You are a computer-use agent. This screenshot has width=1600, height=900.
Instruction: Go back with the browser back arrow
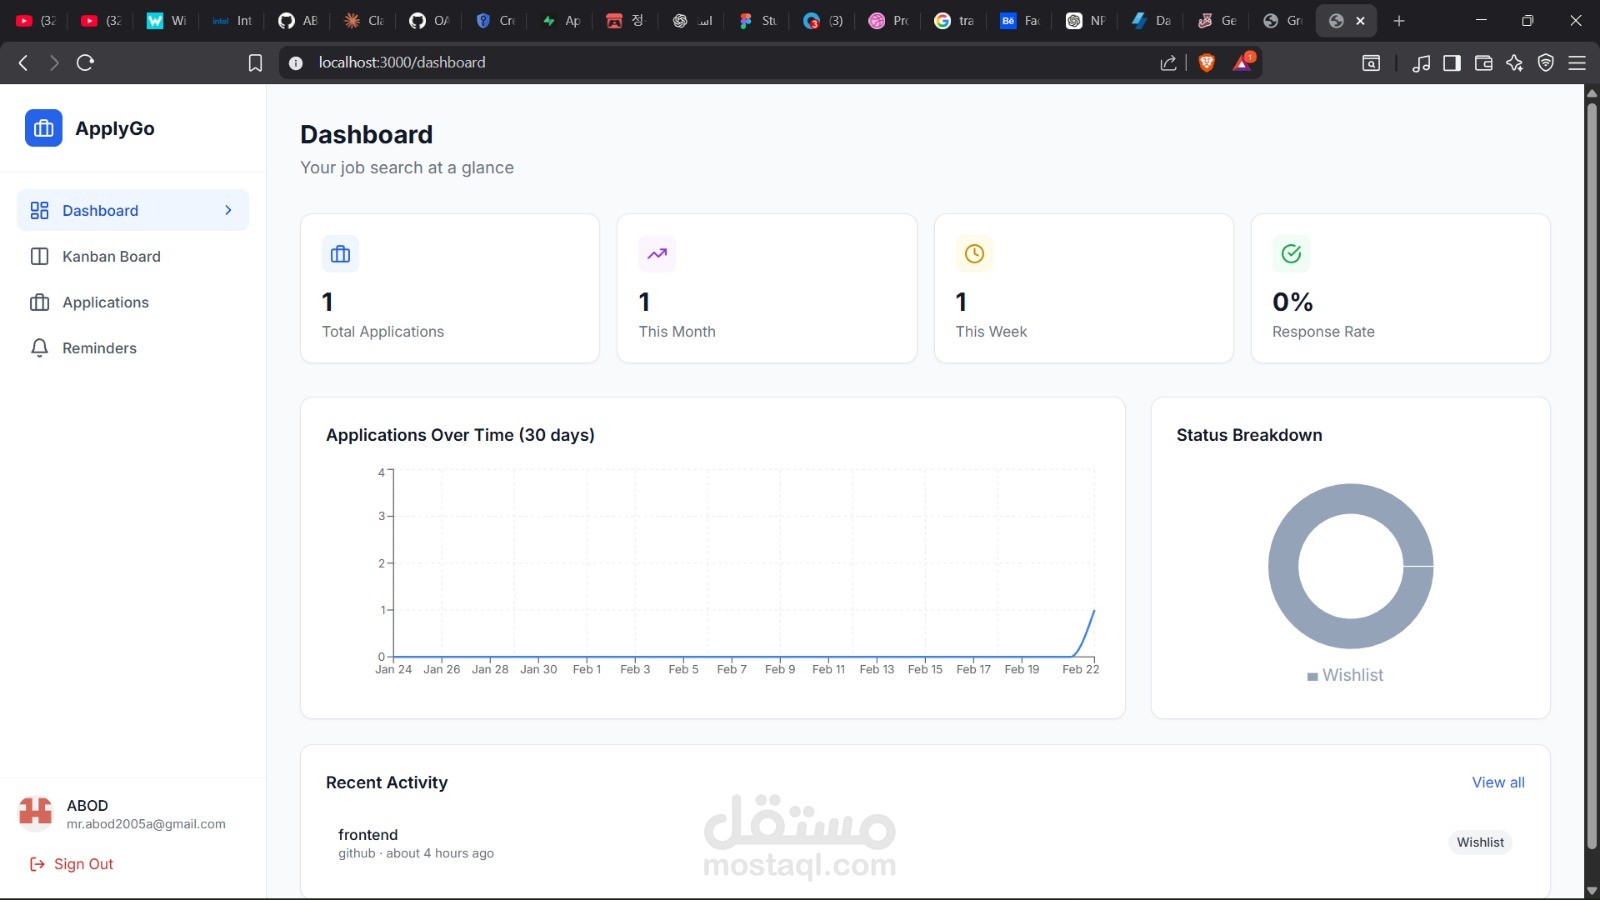click(23, 63)
